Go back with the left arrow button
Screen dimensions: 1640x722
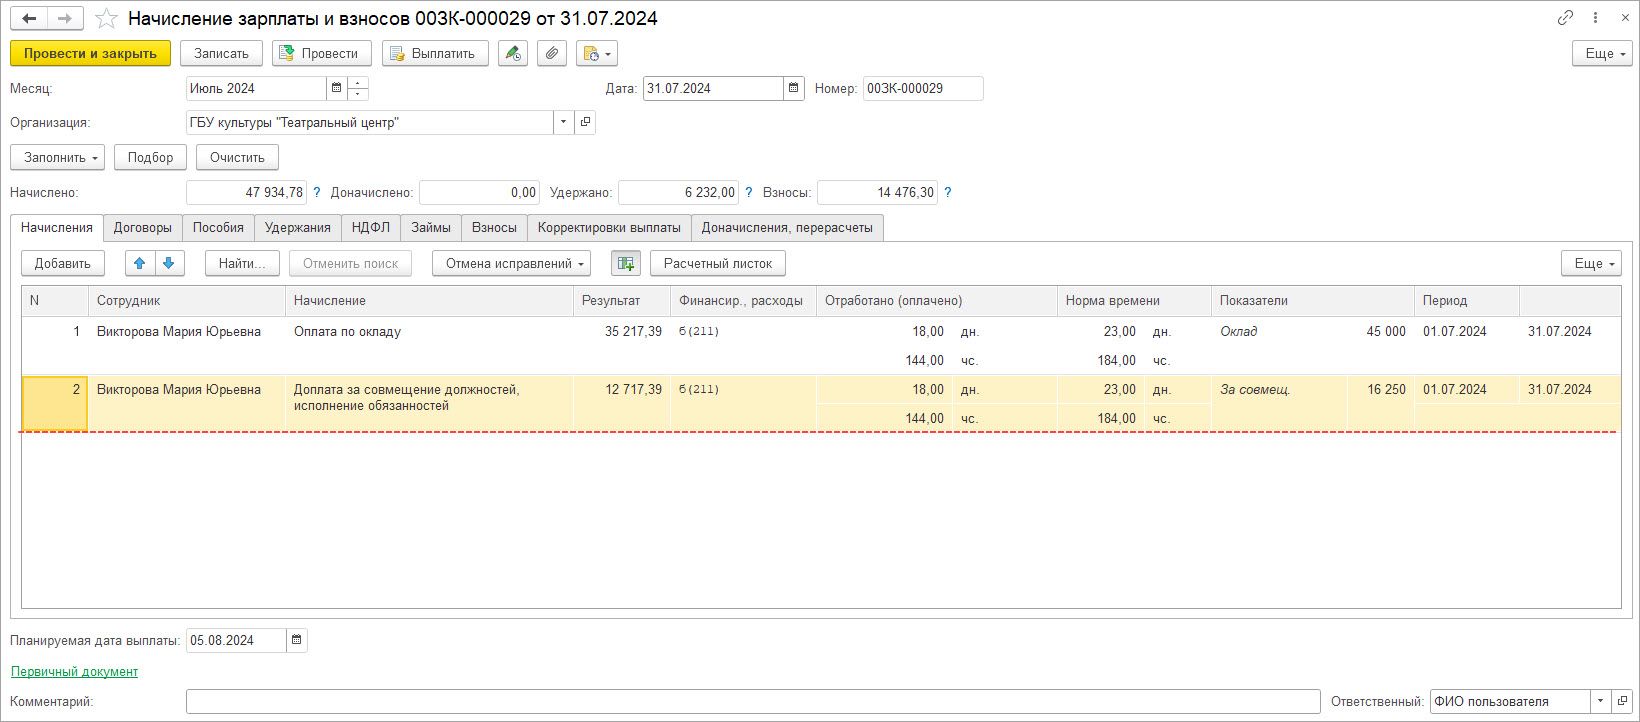29,18
